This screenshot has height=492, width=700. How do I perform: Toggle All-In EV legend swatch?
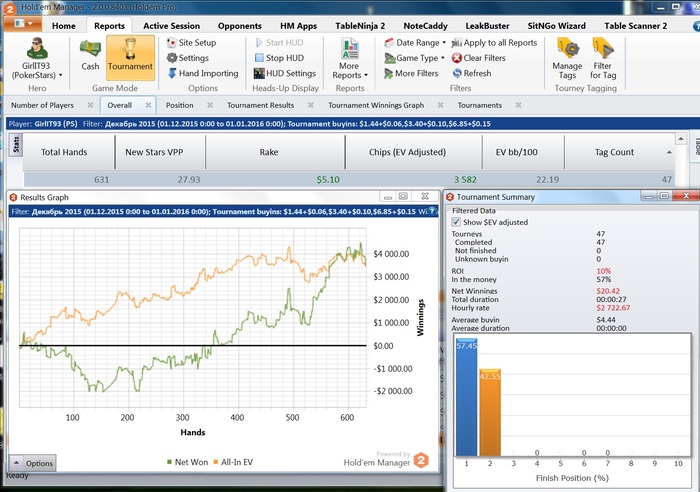click(216, 462)
